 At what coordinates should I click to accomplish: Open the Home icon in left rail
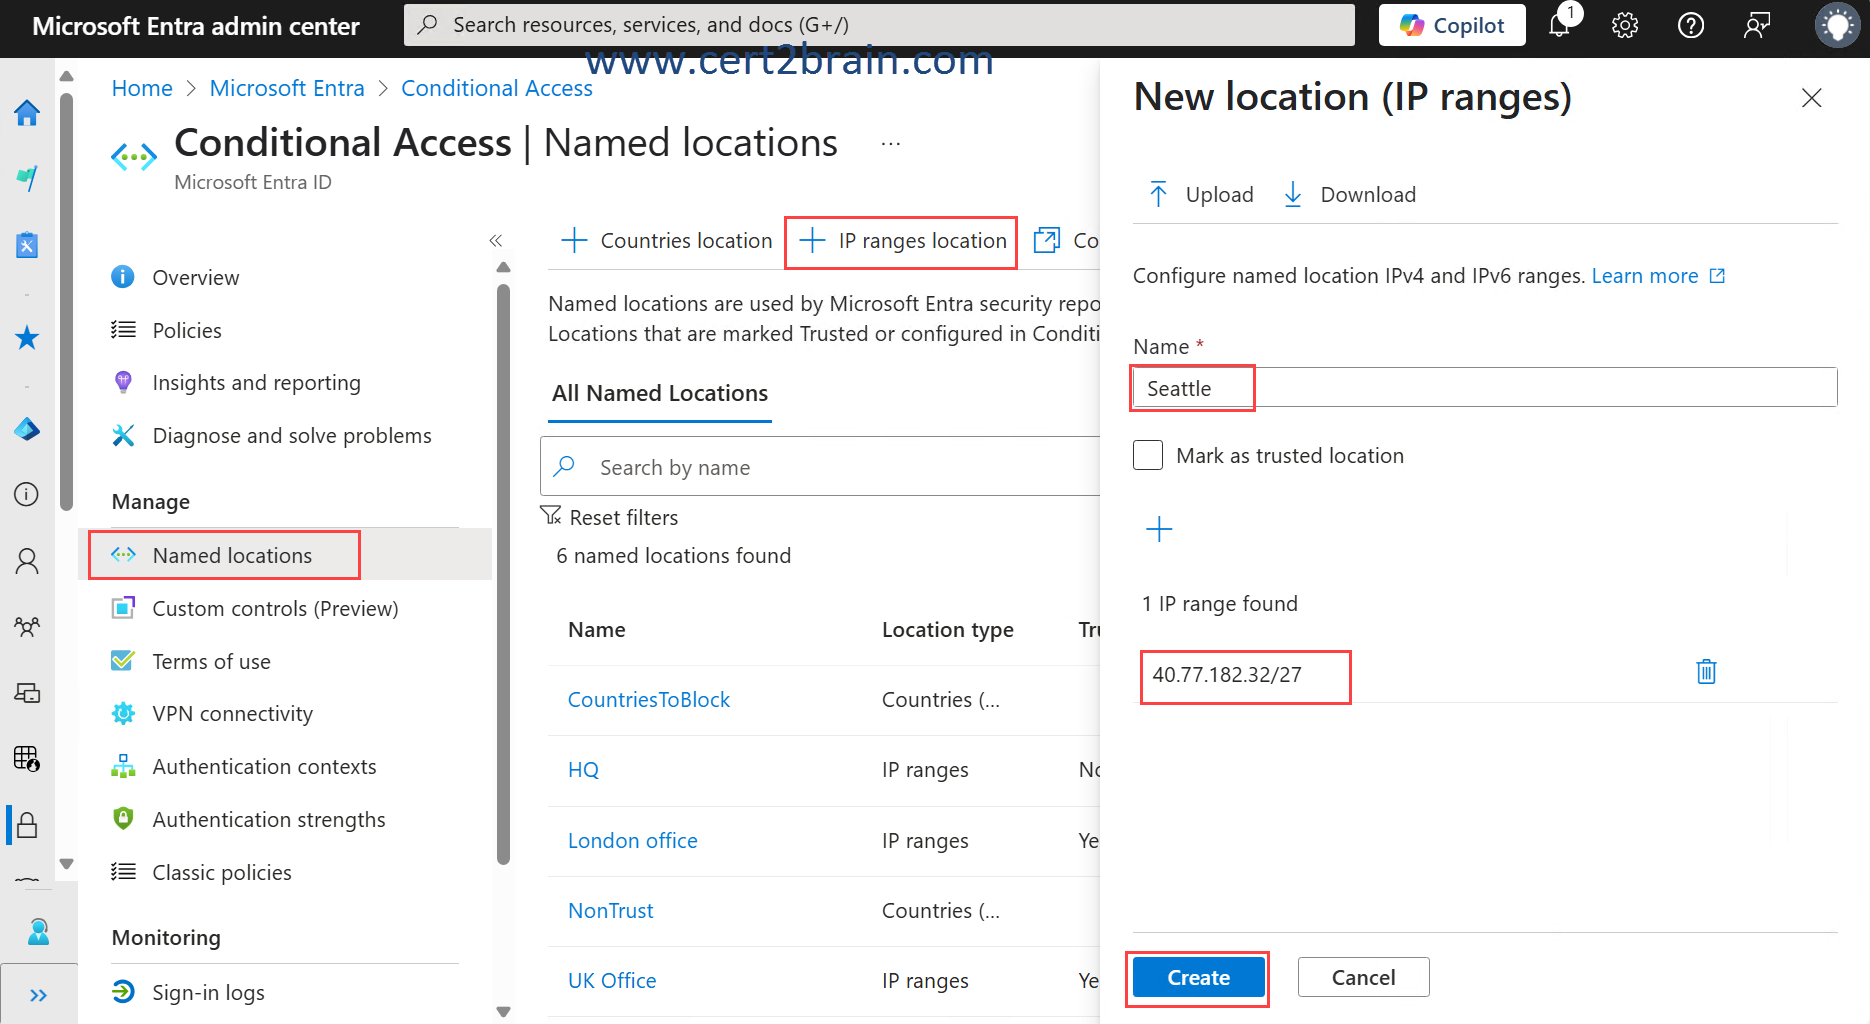point(27,113)
